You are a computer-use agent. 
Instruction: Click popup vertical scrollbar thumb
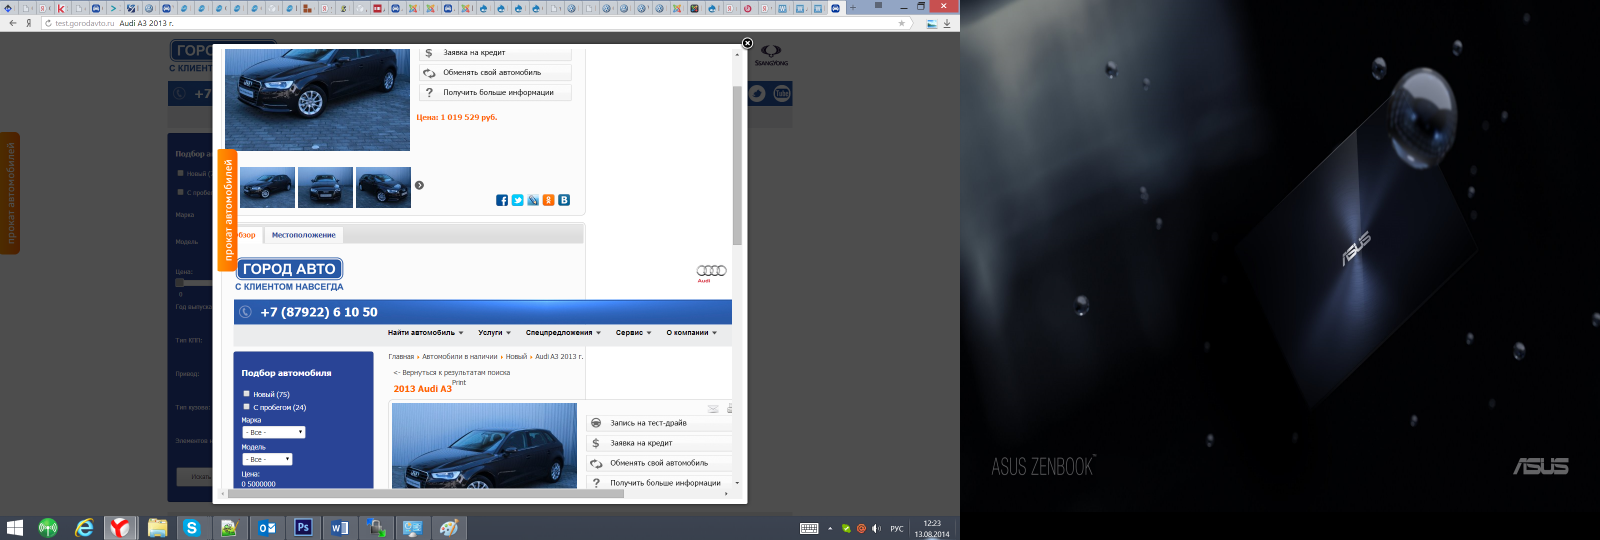[737, 165]
